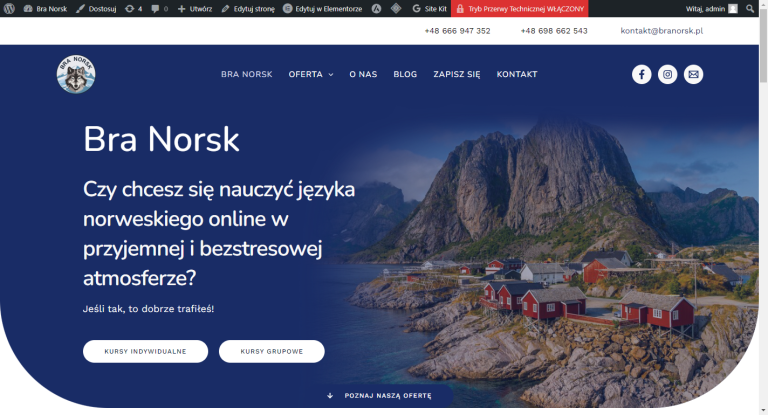Click the WordPress logo icon

coord(9,8)
